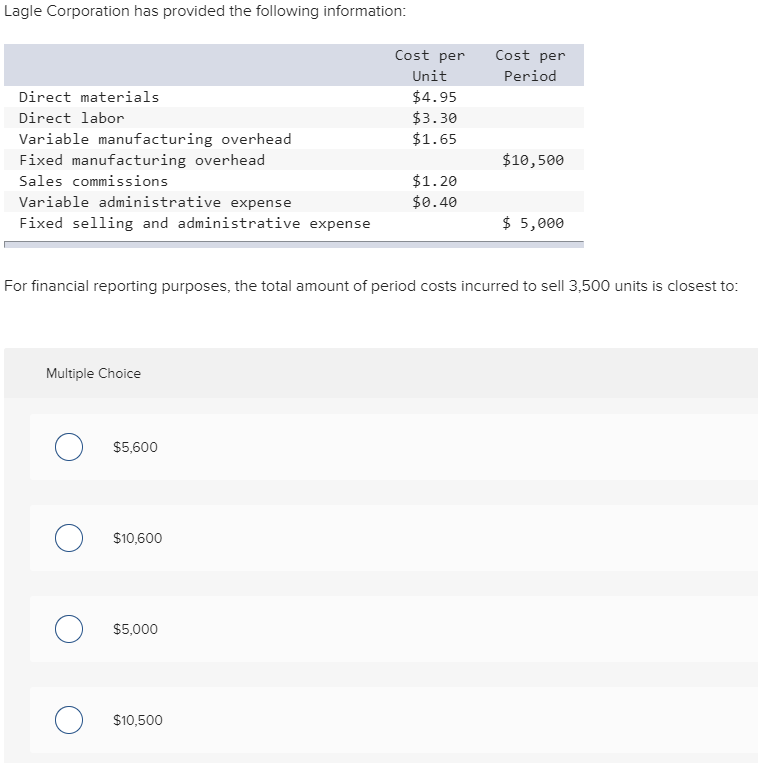
Task: Click the $4.95 direct materials cost cell
Action: pyautogui.click(x=434, y=97)
